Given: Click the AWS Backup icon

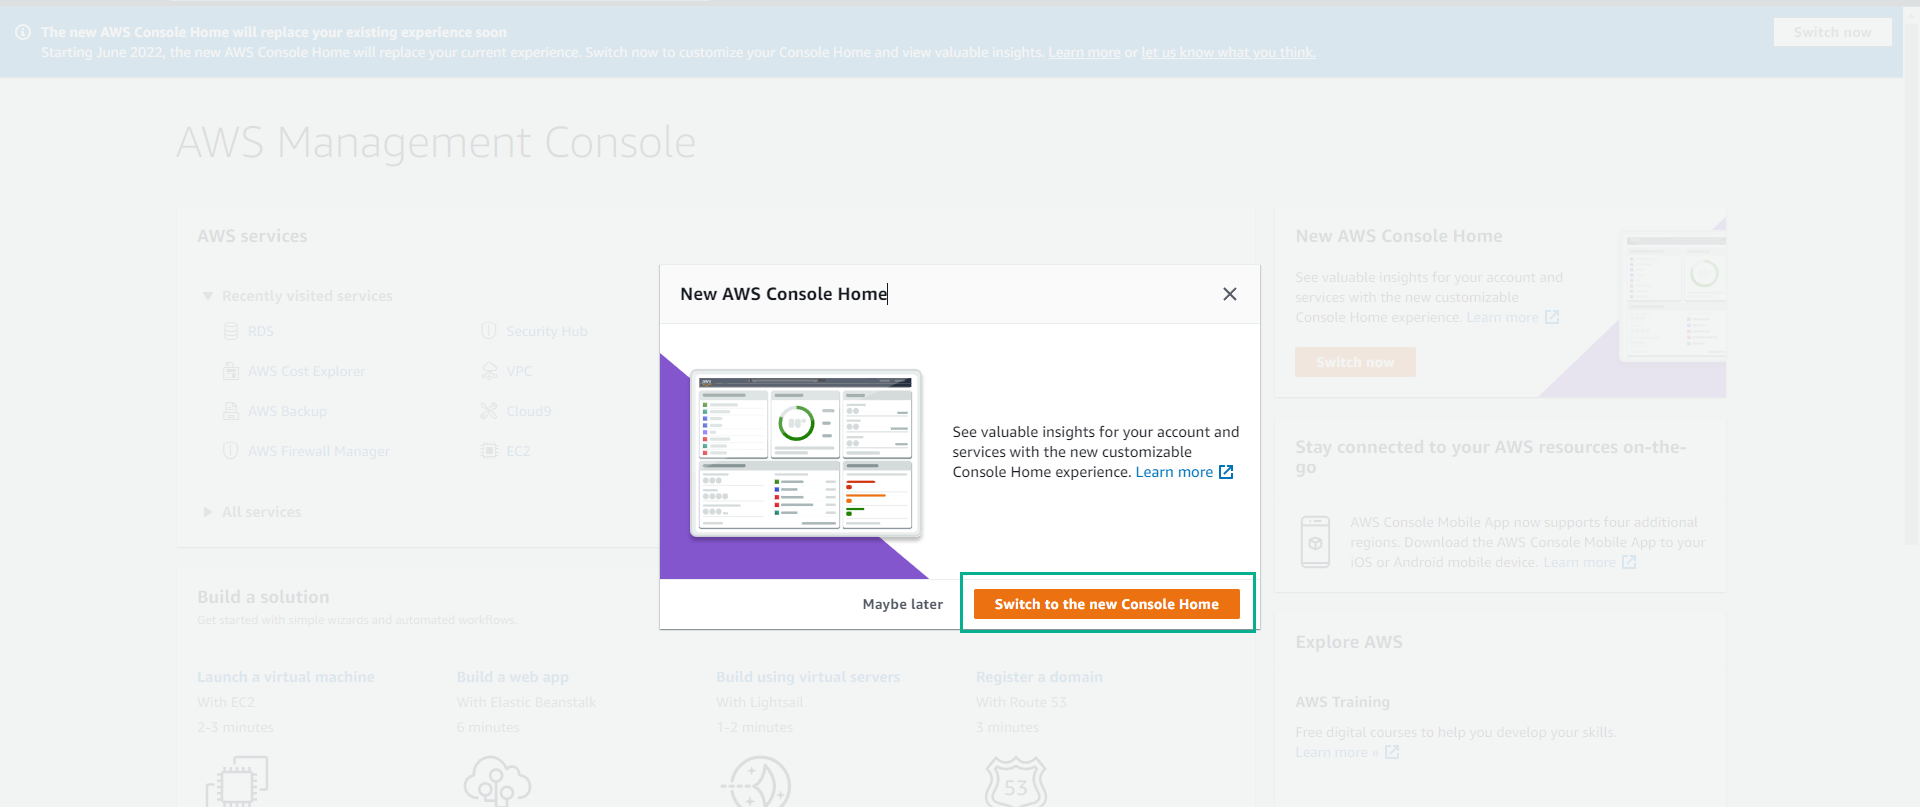Looking at the screenshot, I should (231, 411).
